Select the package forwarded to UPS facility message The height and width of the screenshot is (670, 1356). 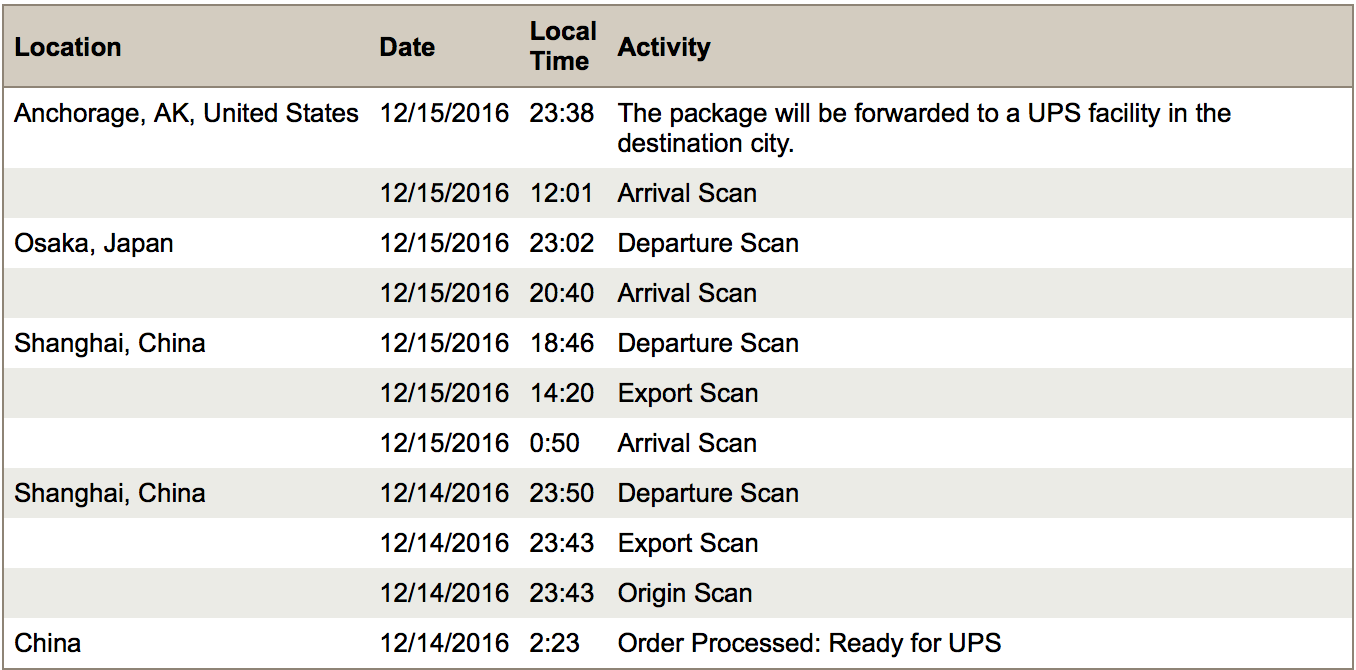pyautogui.click(x=923, y=128)
